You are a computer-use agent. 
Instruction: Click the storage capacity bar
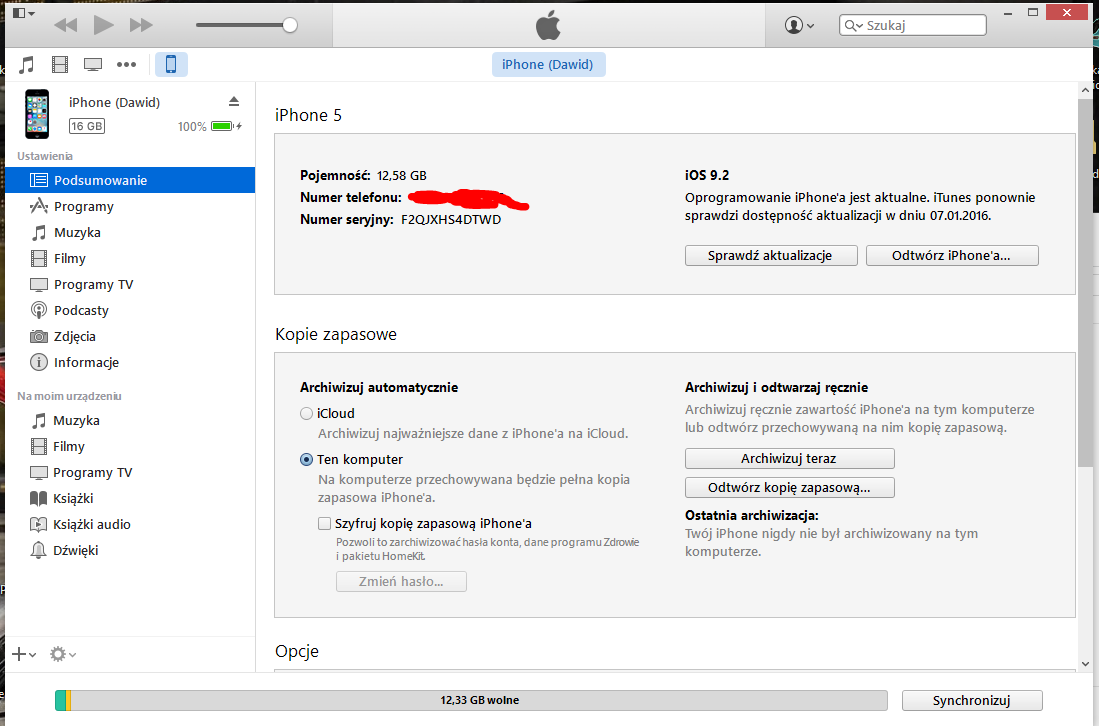471,700
